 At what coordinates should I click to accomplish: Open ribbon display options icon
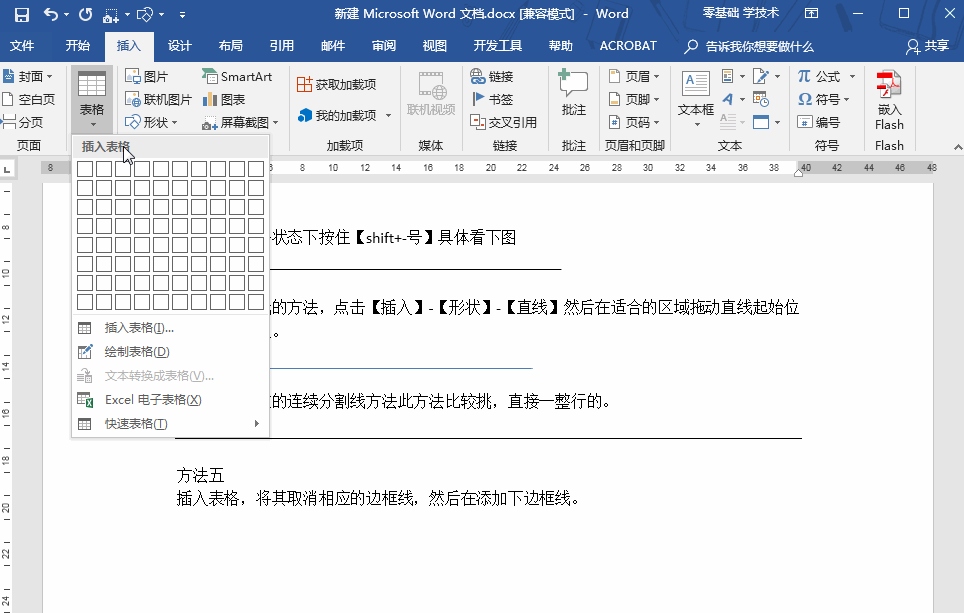pyautogui.click(x=812, y=13)
